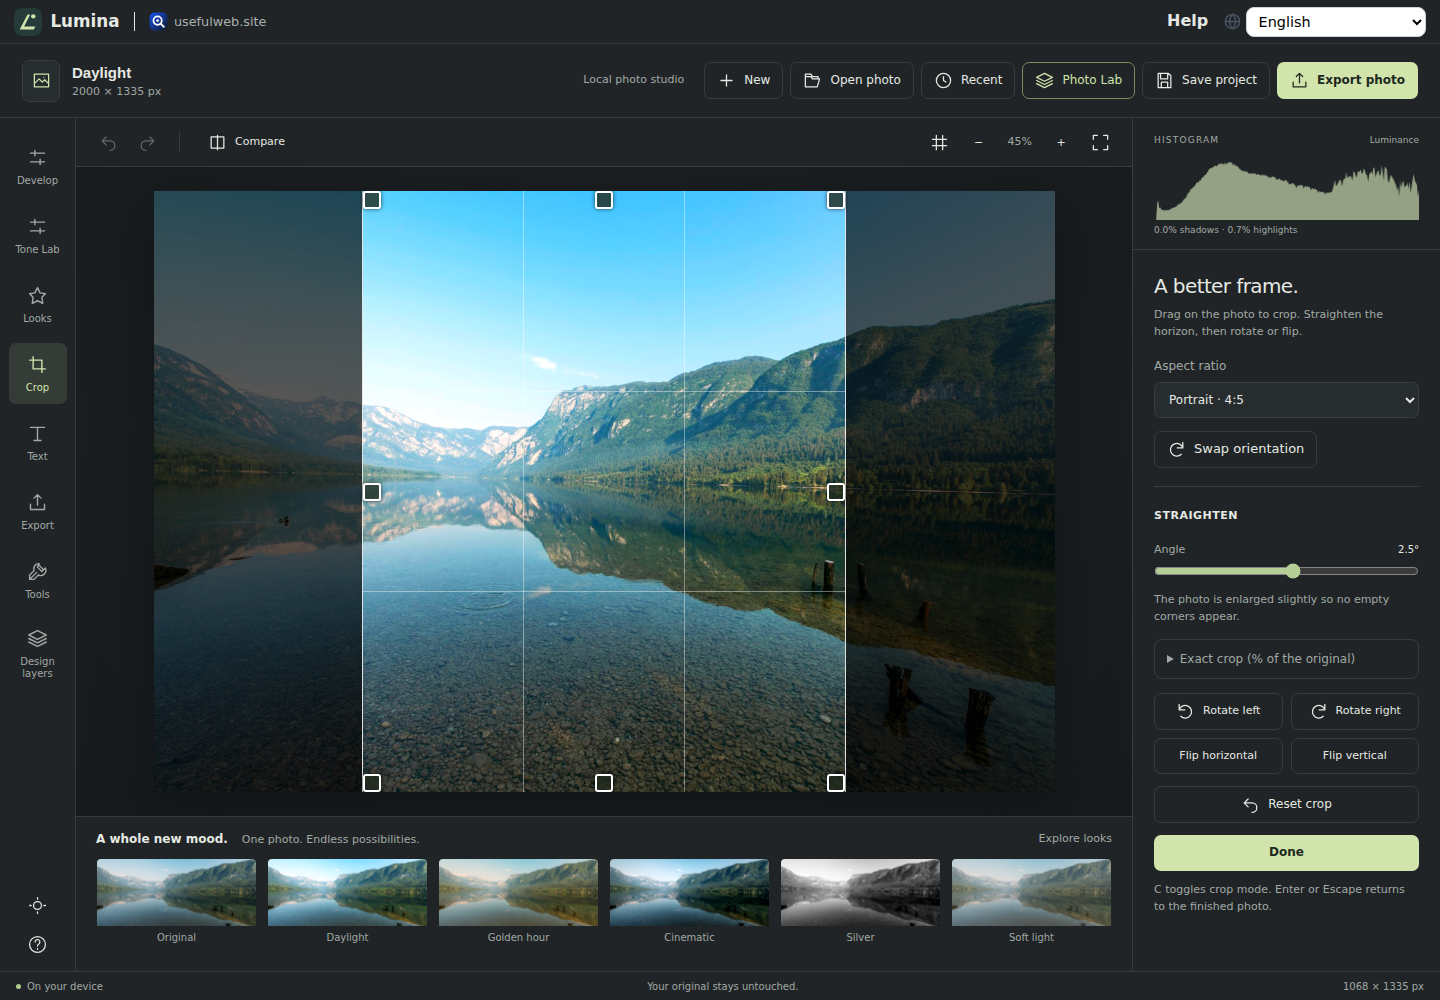Screen dimensions: 1440x1000
Task: Open Design layers panel
Action: click(x=37, y=654)
